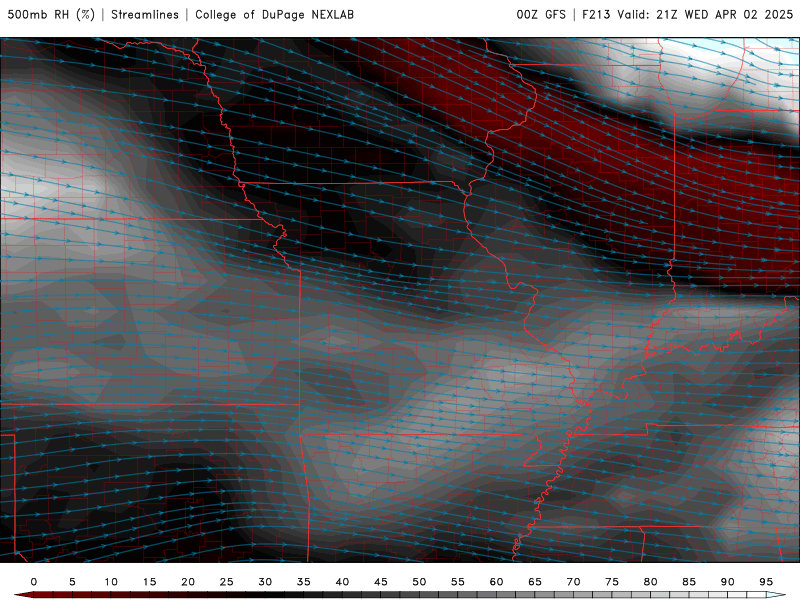
Task: Click the "70" value on the color scale
Action: tap(573, 582)
